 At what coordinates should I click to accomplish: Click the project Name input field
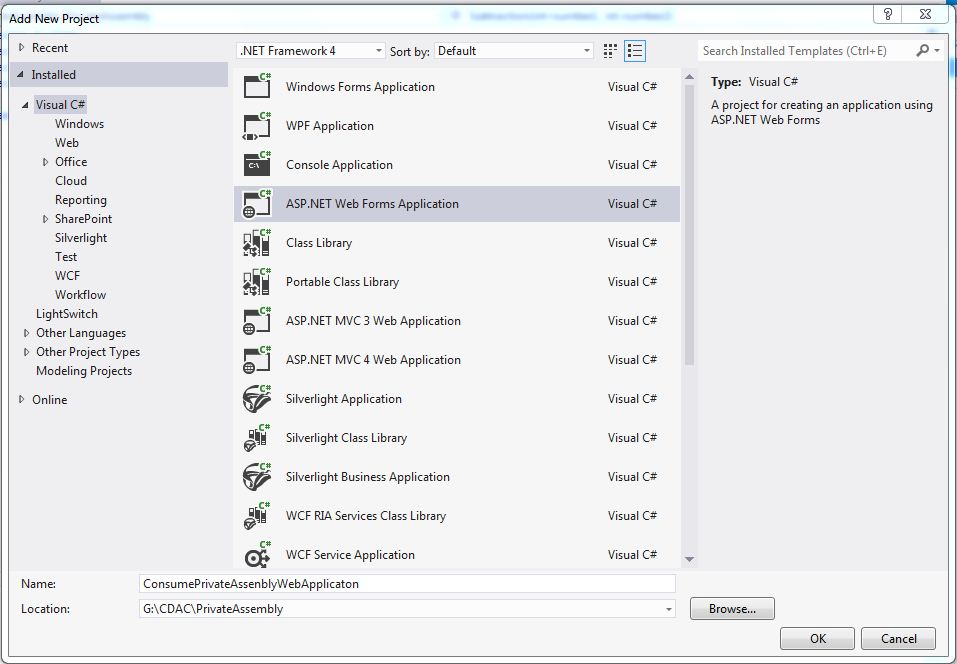point(407,583)
